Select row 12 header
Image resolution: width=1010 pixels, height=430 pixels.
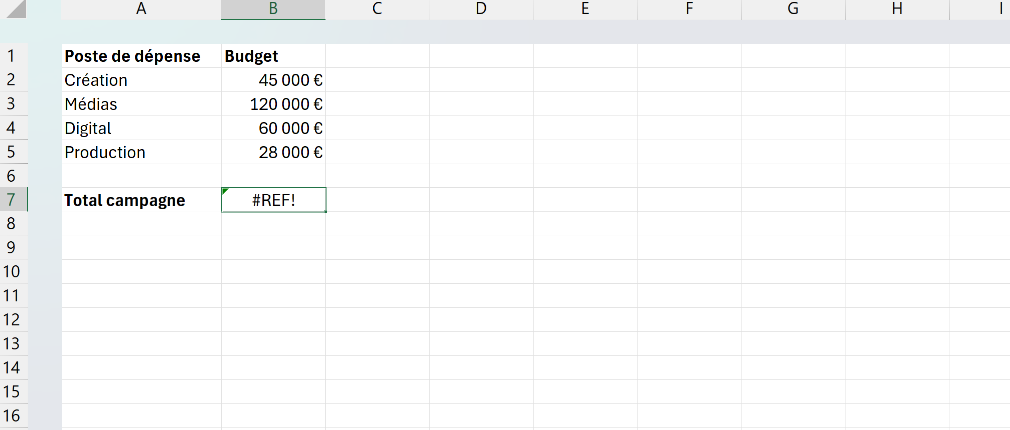14,320
